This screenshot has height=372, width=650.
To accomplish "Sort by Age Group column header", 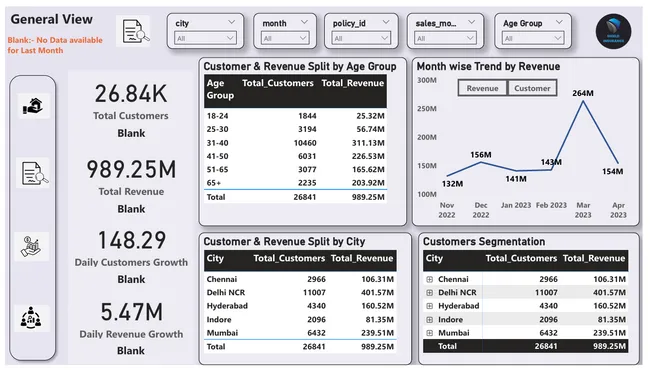I will click(x=220, y=89).
